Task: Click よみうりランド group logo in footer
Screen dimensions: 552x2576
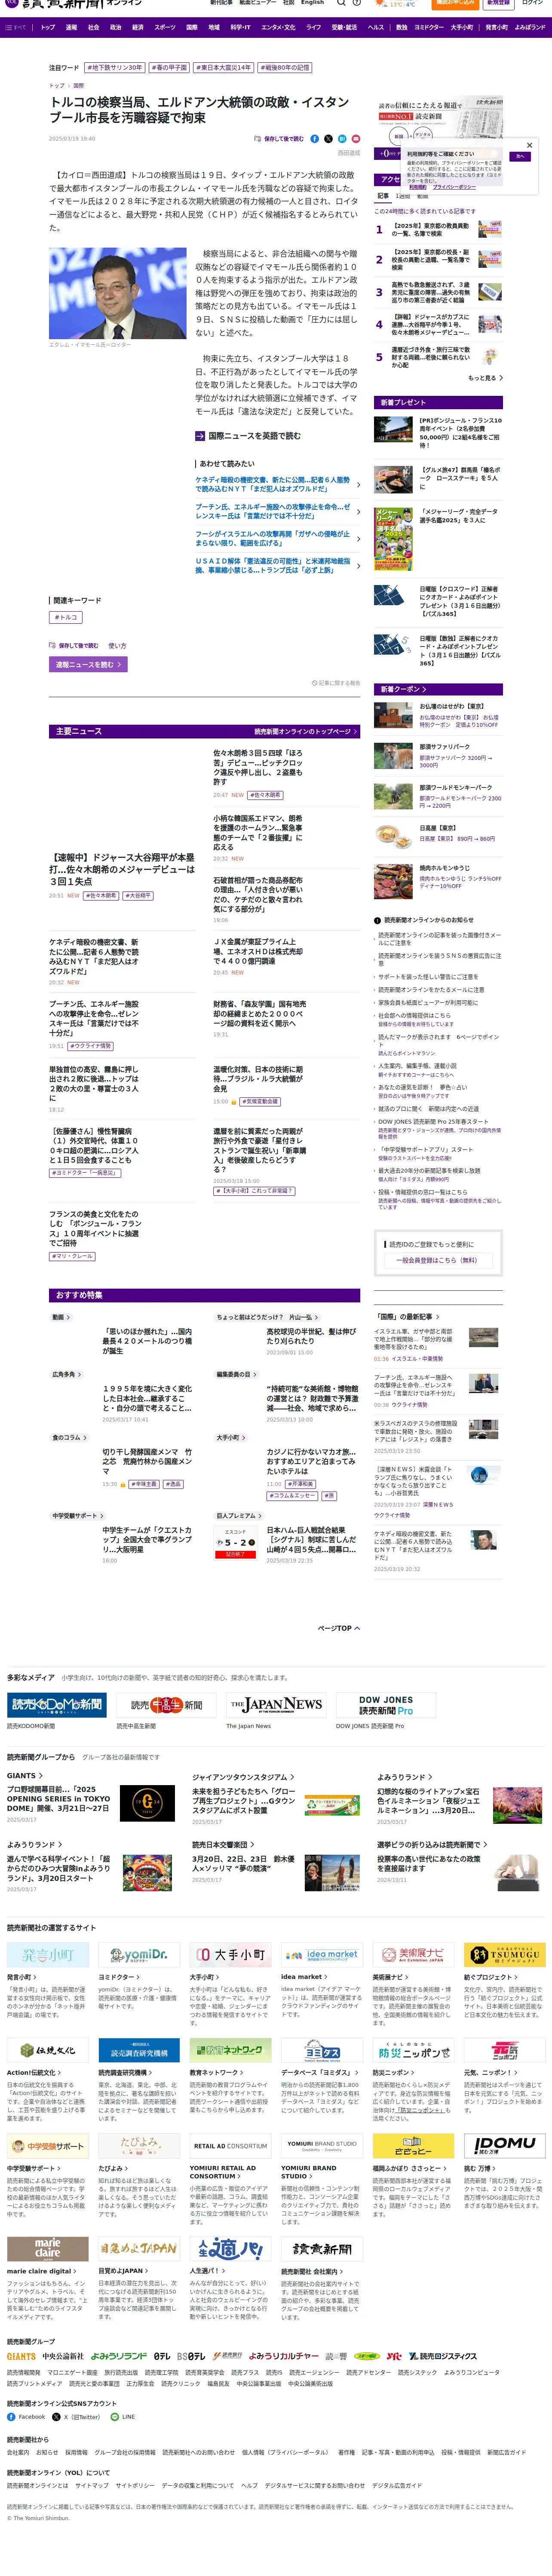Action: click(x=120, y=2356)
